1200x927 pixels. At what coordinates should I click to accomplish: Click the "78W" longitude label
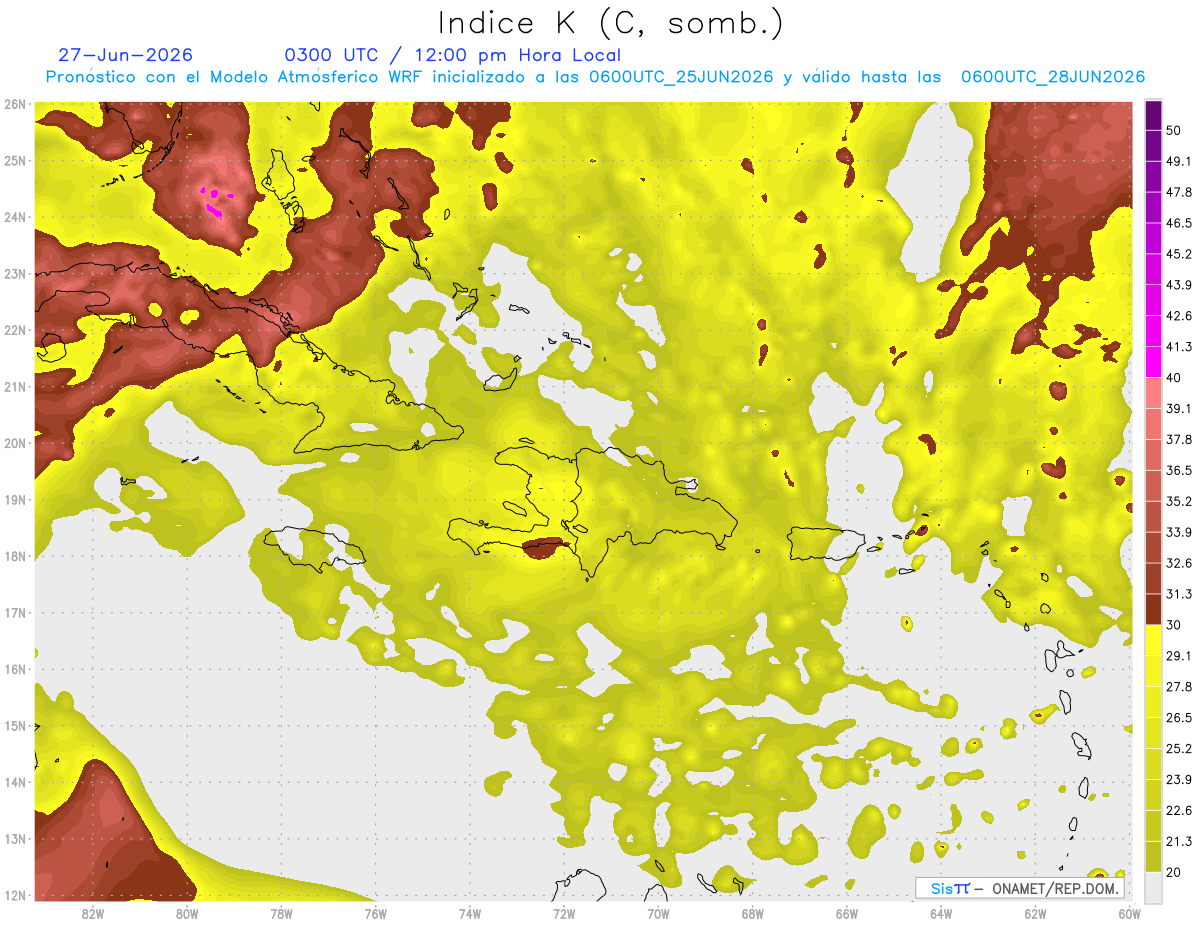coord(281,914)
